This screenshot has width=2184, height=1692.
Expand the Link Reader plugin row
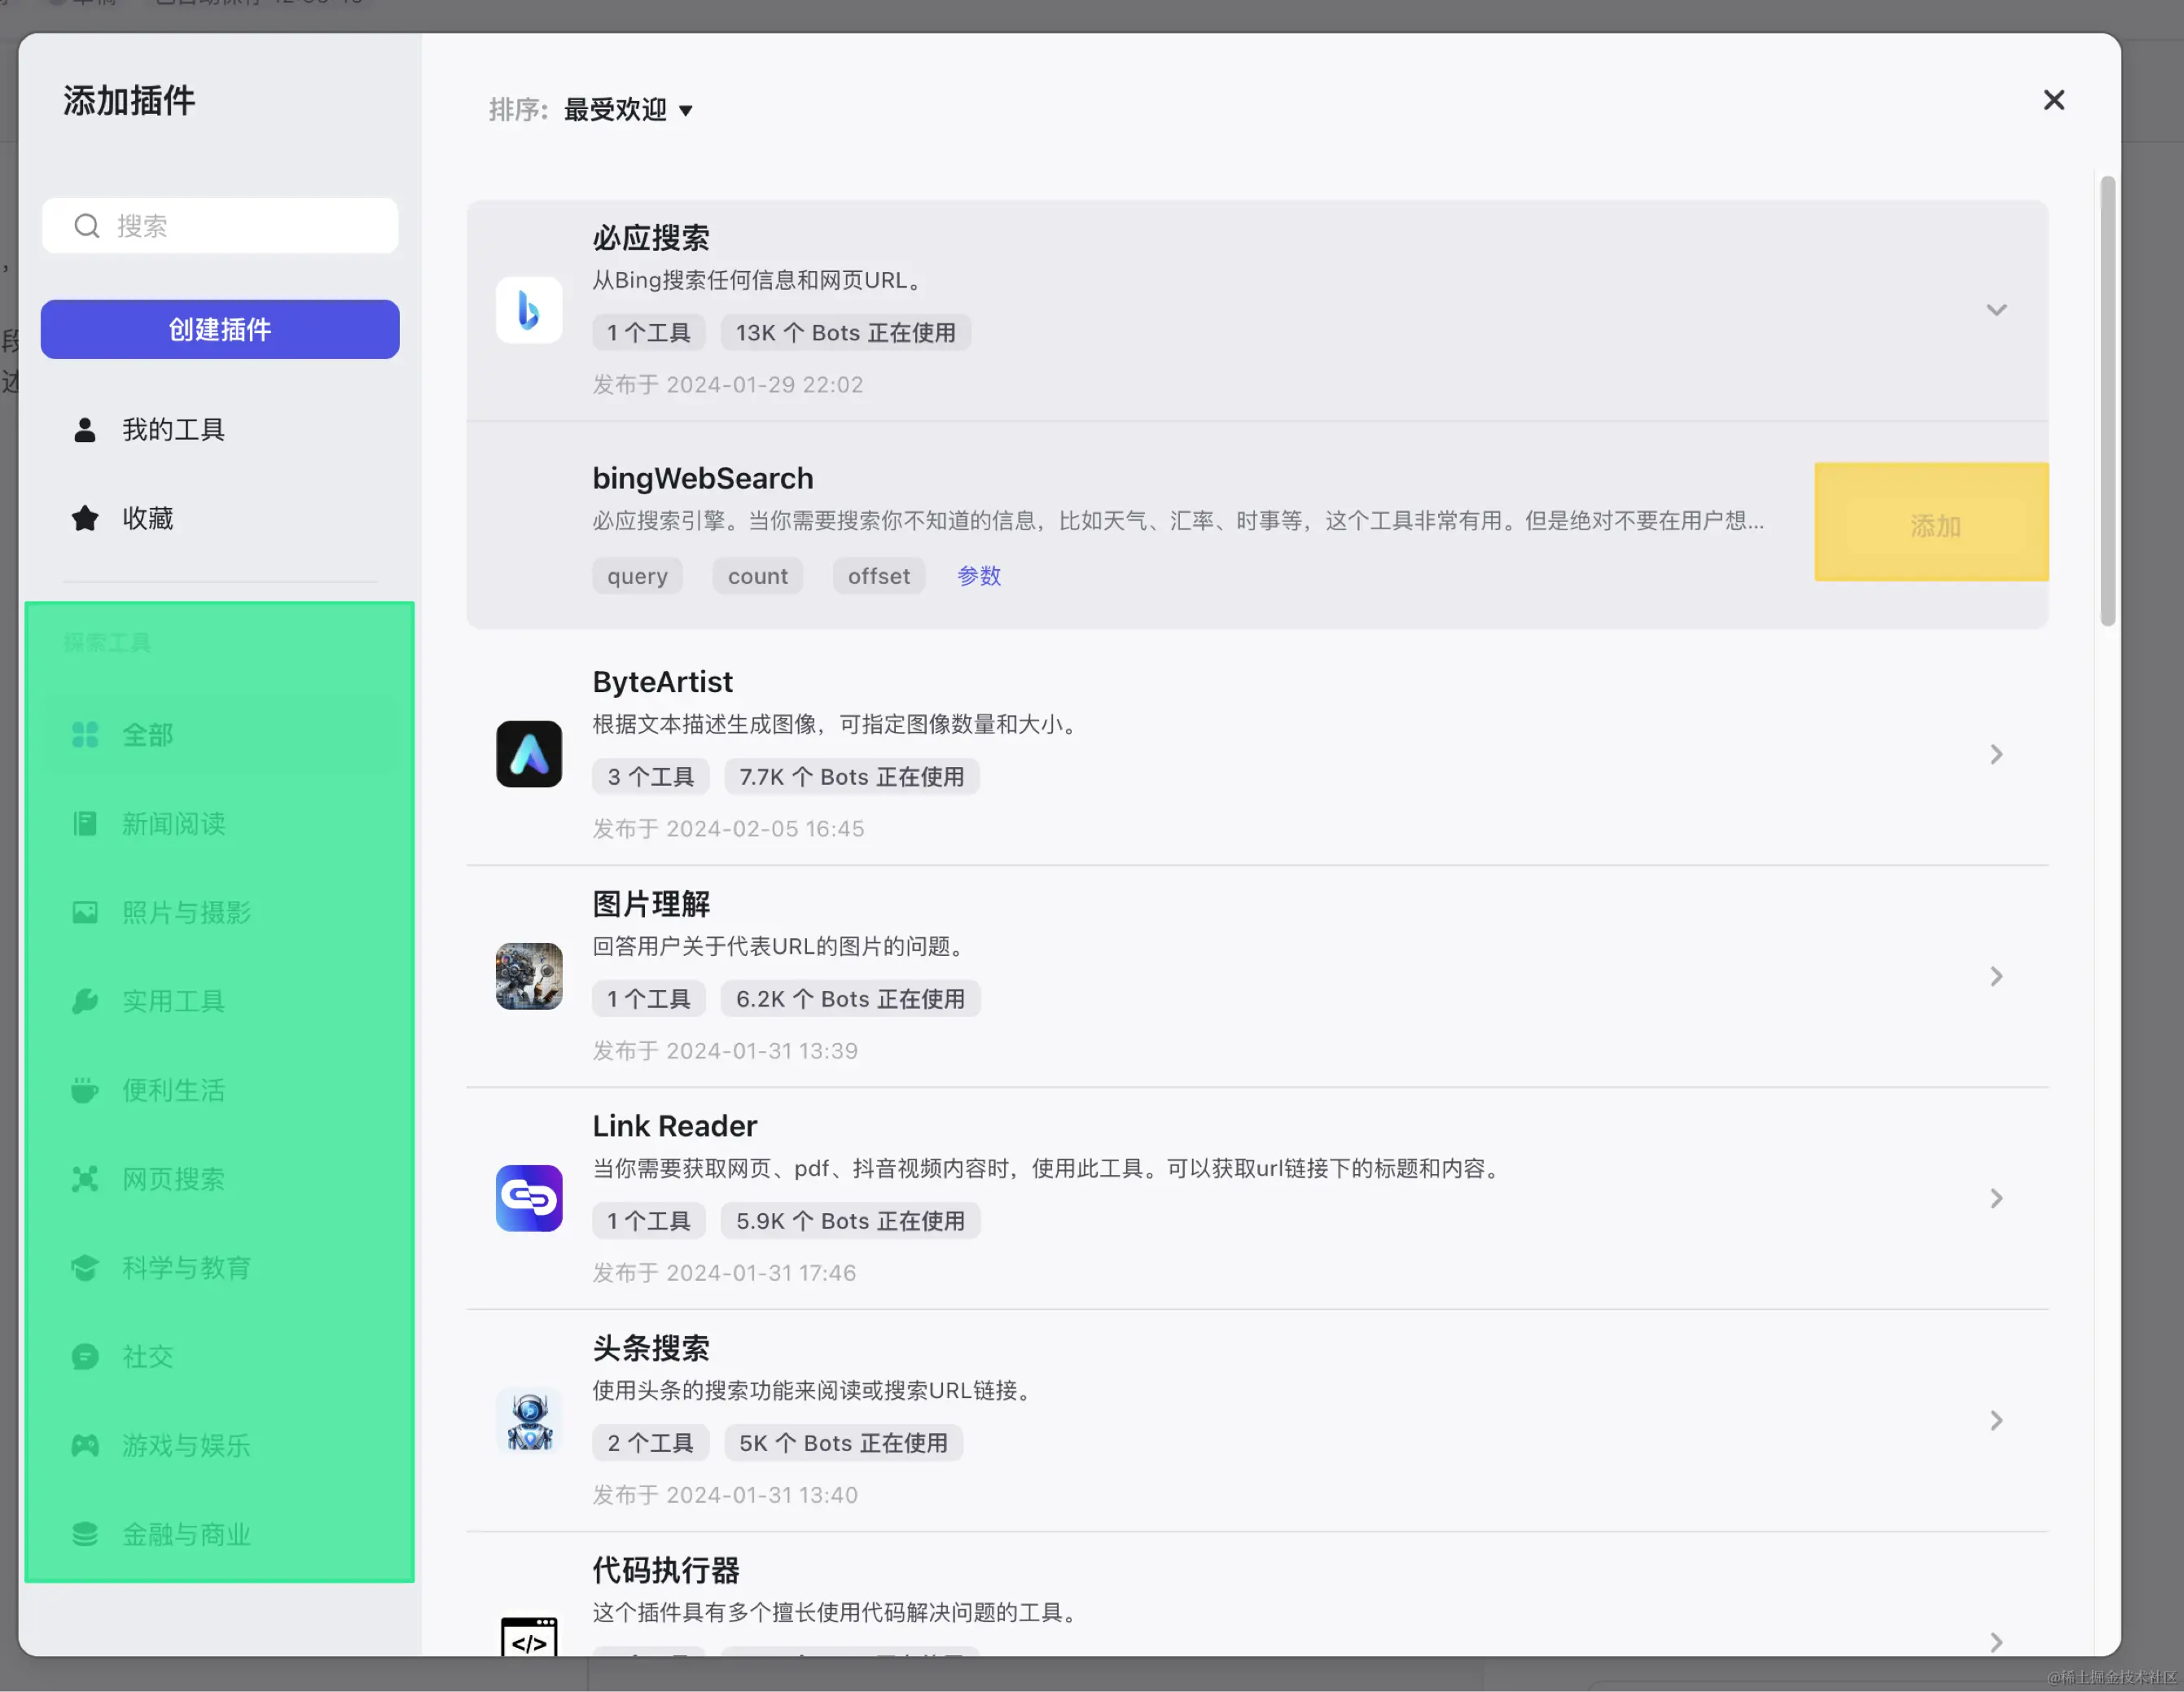point(1995,1198)
